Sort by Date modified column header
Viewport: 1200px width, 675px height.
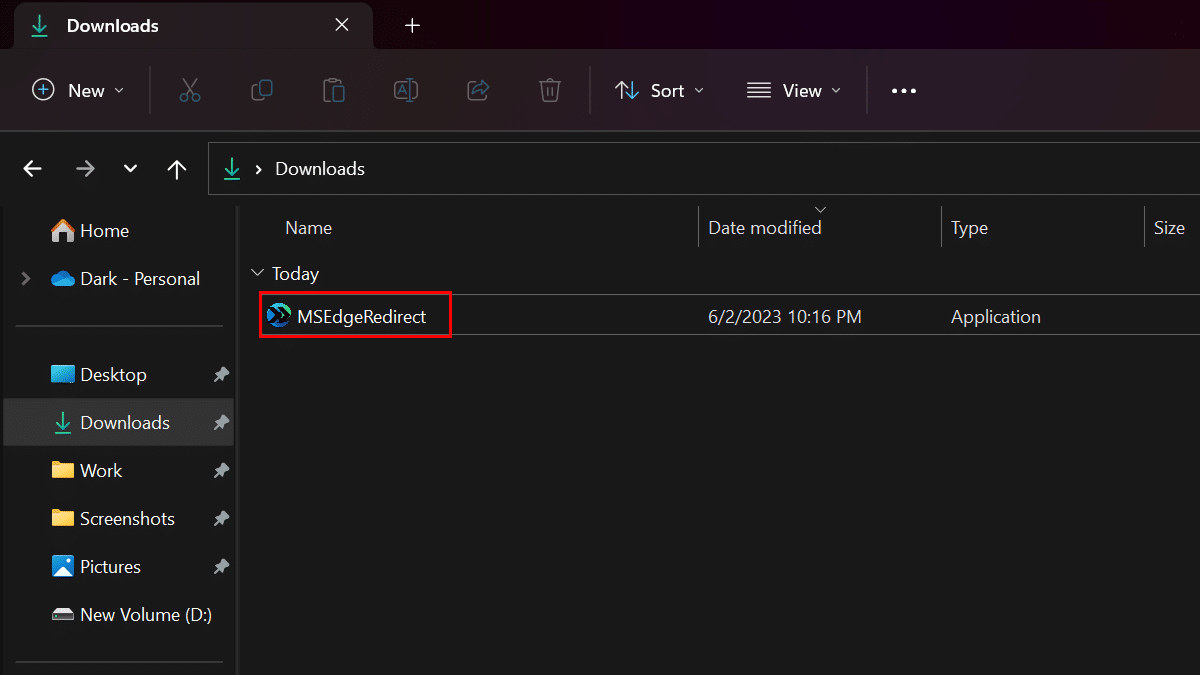764,228
